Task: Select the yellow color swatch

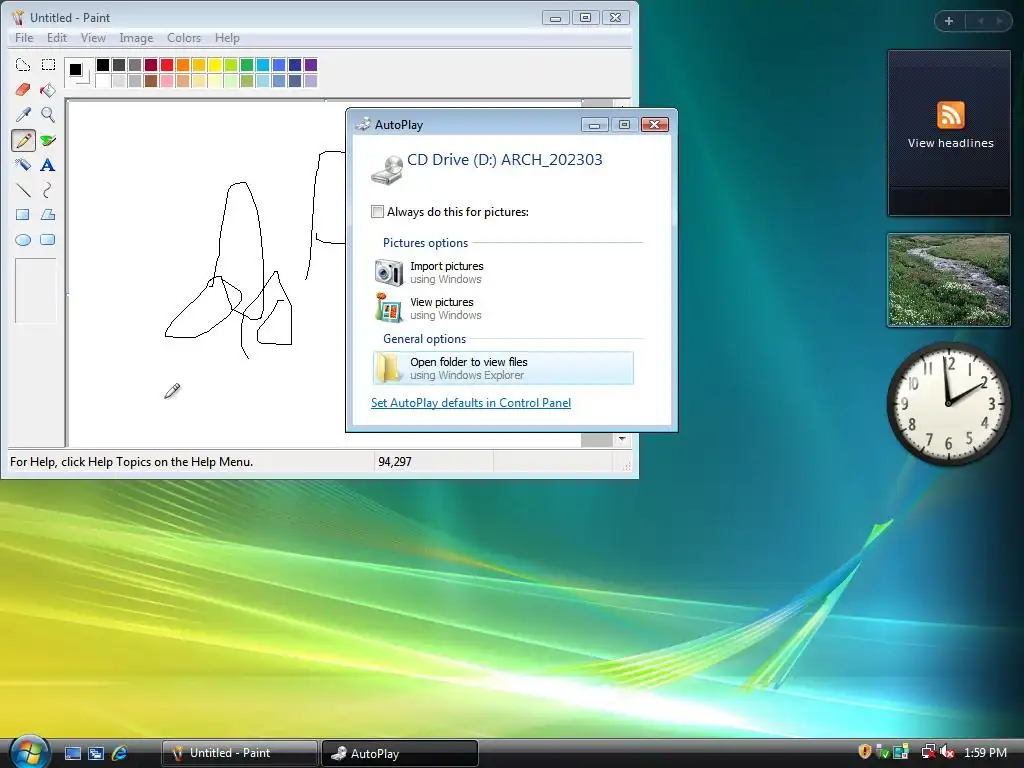Action: pos(215,65)
